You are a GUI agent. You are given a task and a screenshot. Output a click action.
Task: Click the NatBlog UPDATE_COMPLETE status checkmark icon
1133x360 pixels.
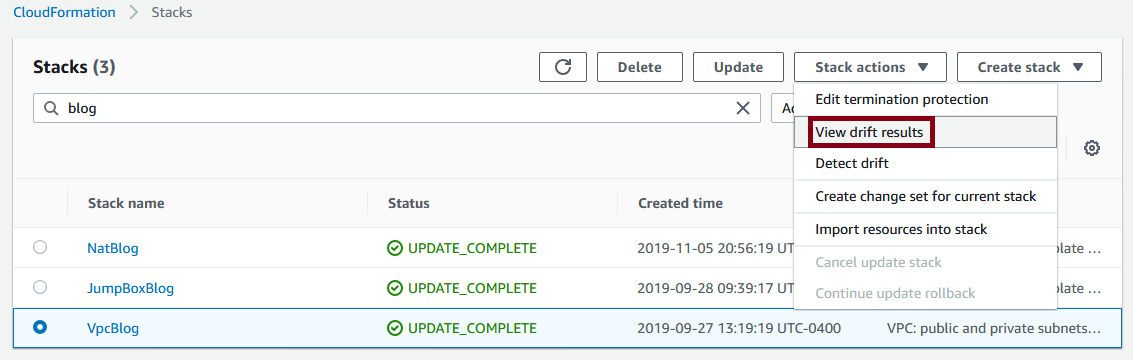pyautogui.click(x=395, y=249)
